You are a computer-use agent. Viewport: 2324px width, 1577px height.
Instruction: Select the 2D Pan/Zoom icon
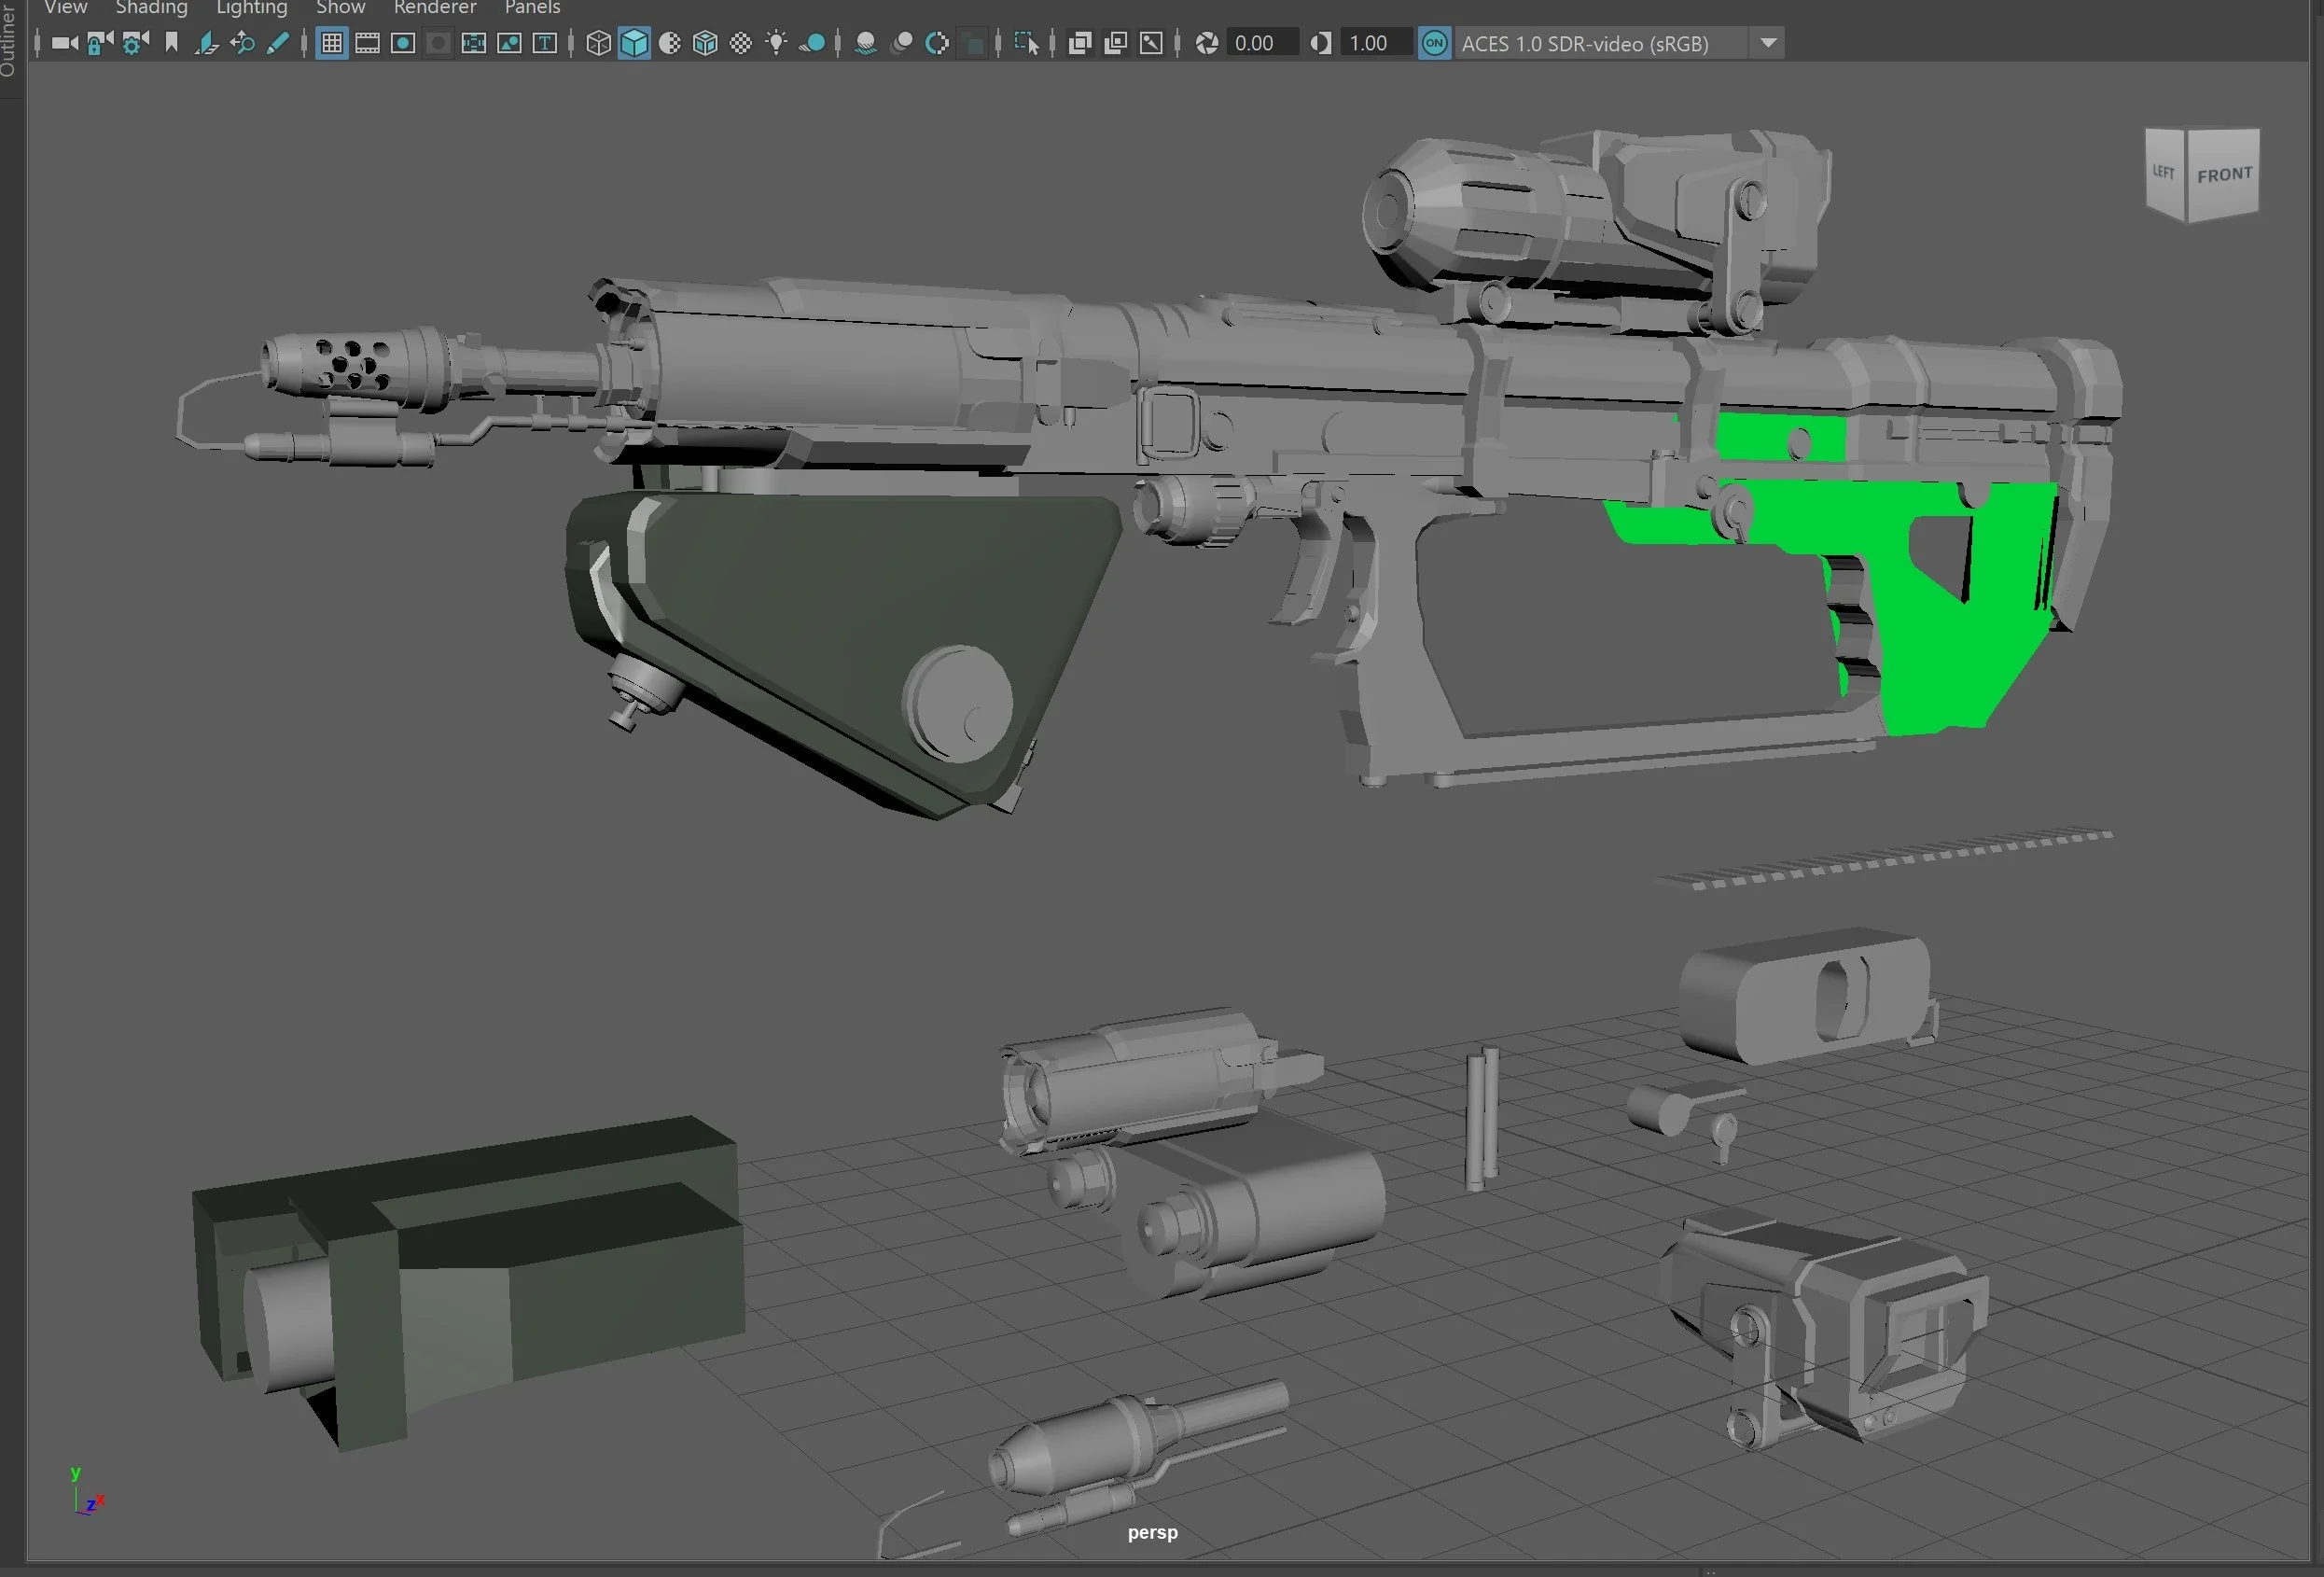(242, 43)
